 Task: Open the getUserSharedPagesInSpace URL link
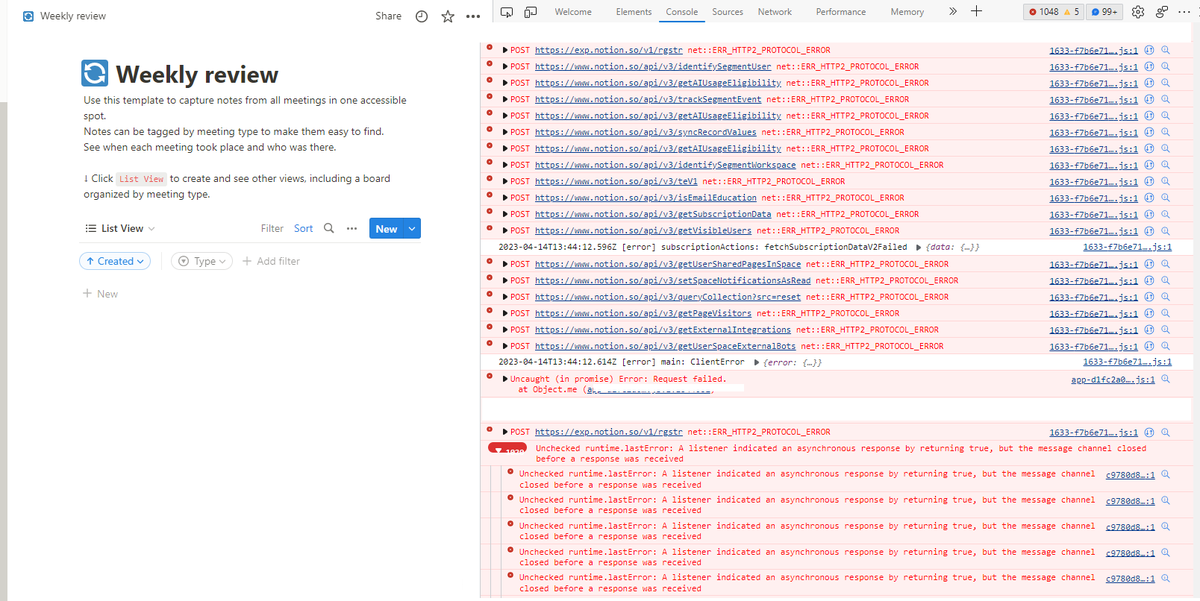coord(668,264)
